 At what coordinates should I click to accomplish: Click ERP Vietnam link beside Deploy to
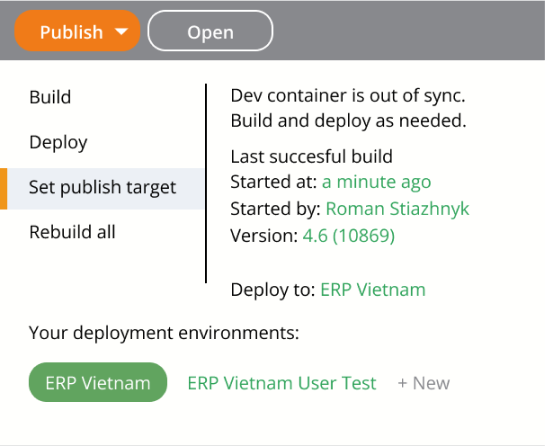tap(373, 290)
